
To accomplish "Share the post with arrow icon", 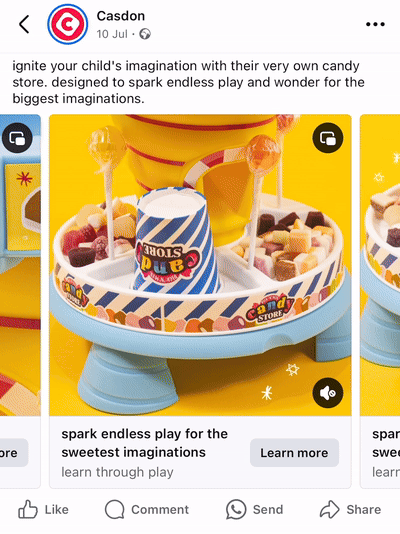I will [x=350, y=509].
